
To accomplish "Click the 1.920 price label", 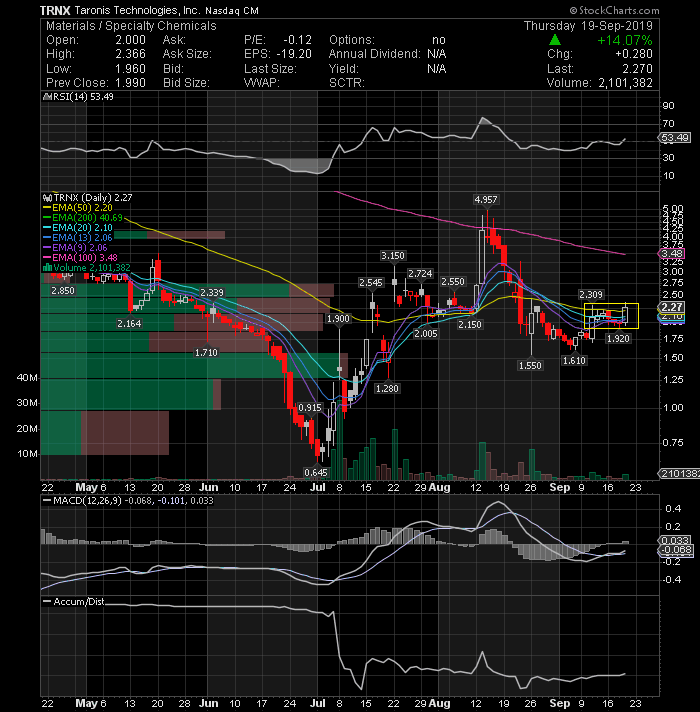I will pyautogui.click(x=618, y=339).
